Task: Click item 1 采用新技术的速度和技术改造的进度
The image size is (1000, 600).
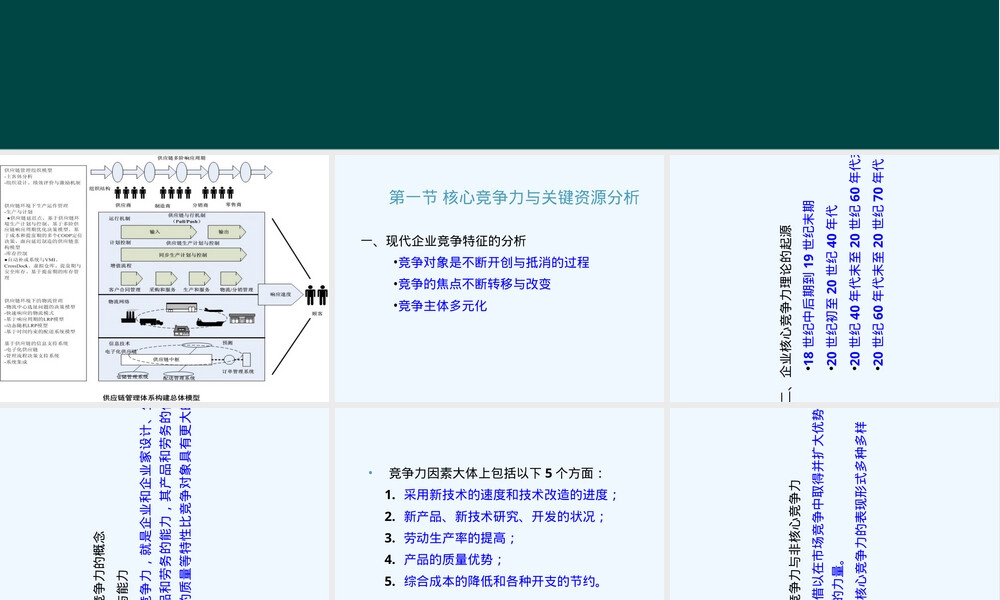Action: click(501, 495)
